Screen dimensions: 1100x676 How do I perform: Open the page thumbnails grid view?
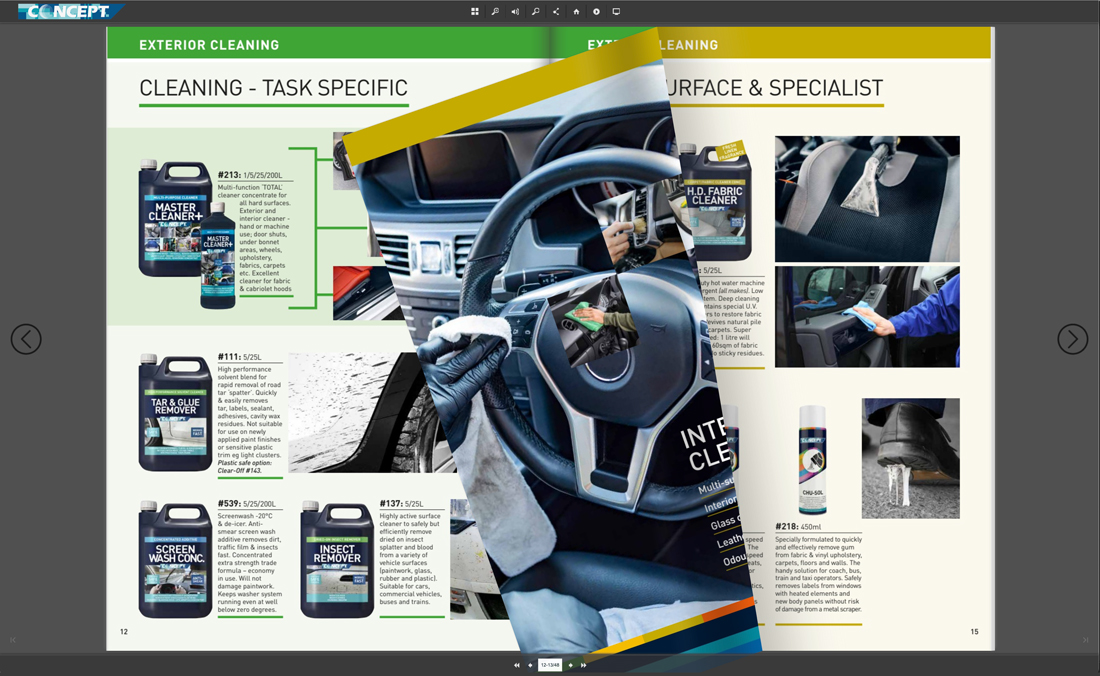(475, 11)
